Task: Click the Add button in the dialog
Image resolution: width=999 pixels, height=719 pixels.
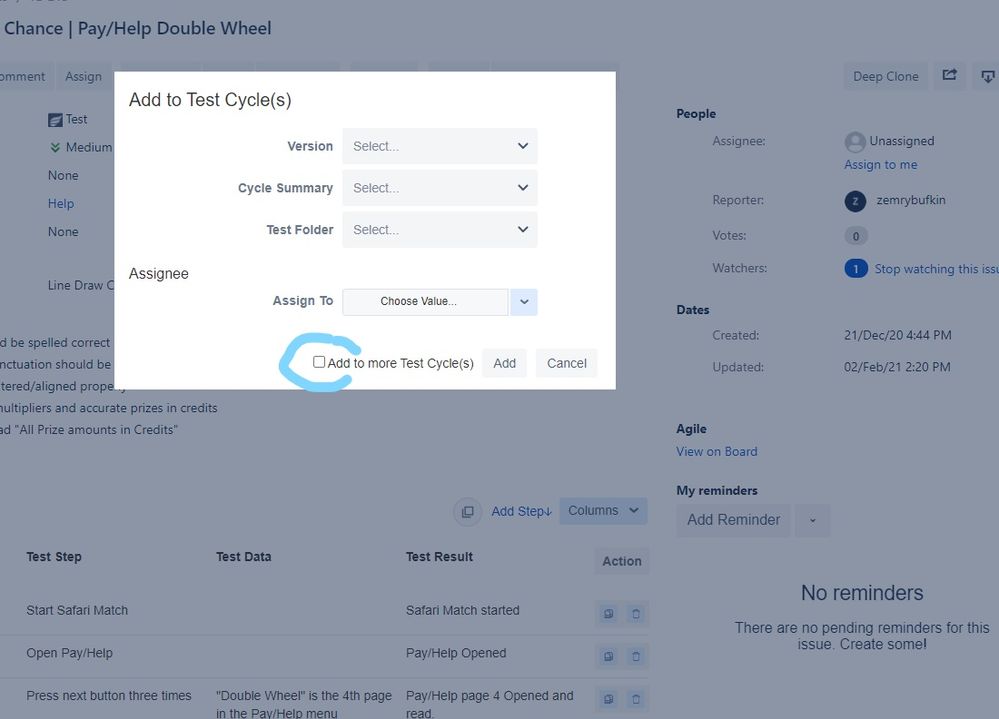Action: tap(505, 363)
